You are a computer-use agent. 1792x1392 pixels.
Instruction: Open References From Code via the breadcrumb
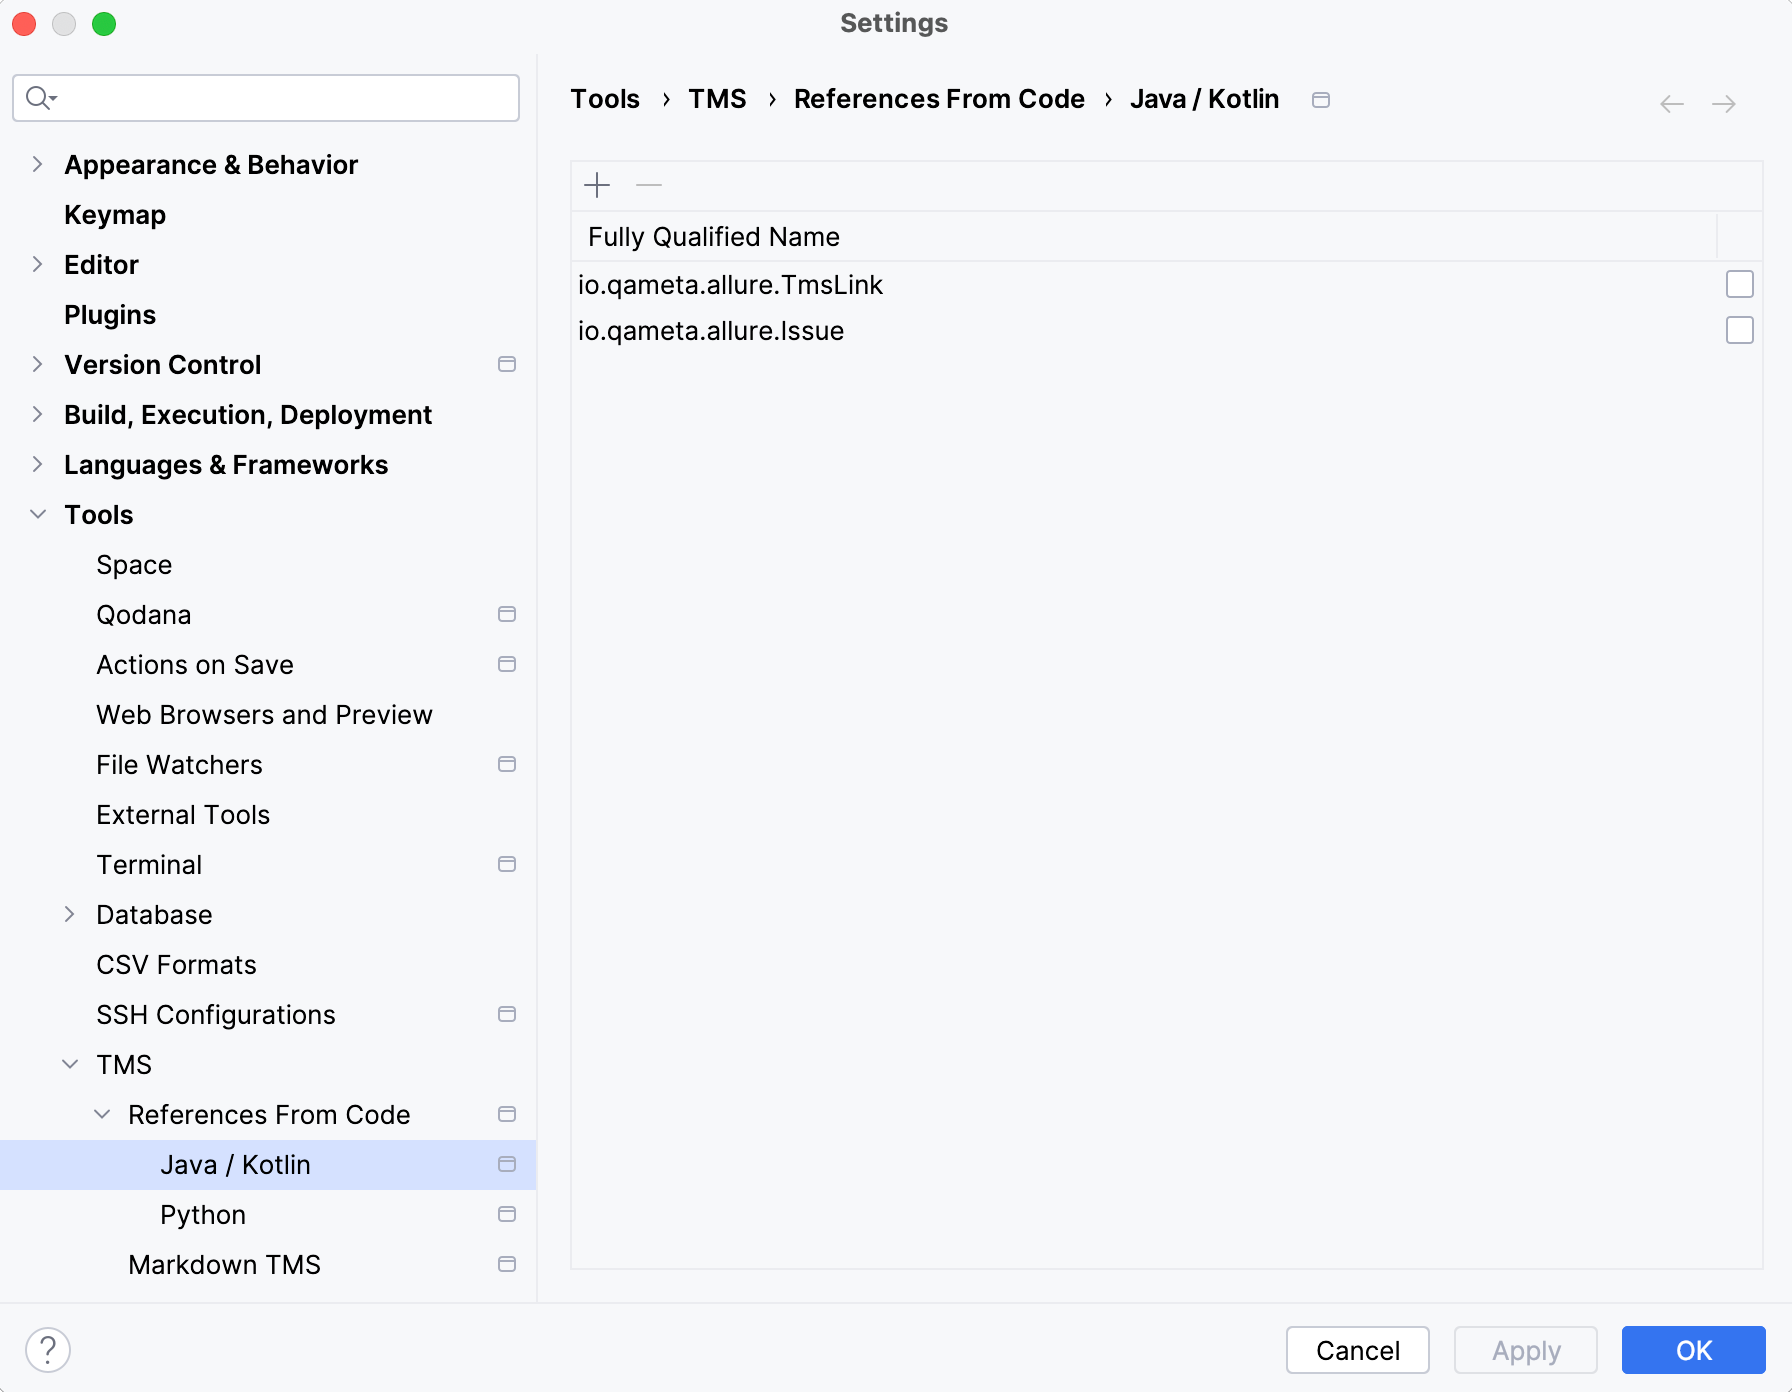click(938, 98)
